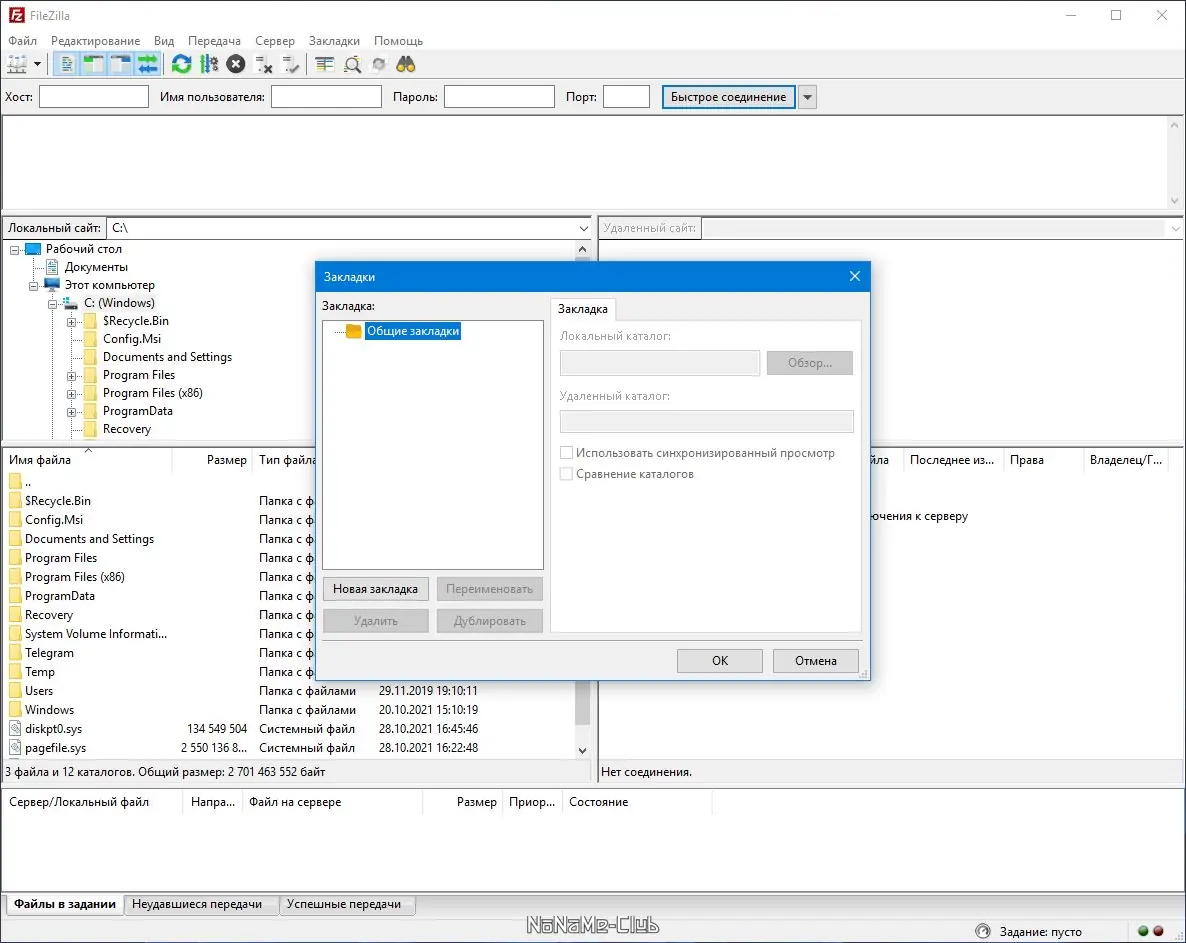
Task: Click up arrow of local tree scrollbar
Action: [582, 249]
